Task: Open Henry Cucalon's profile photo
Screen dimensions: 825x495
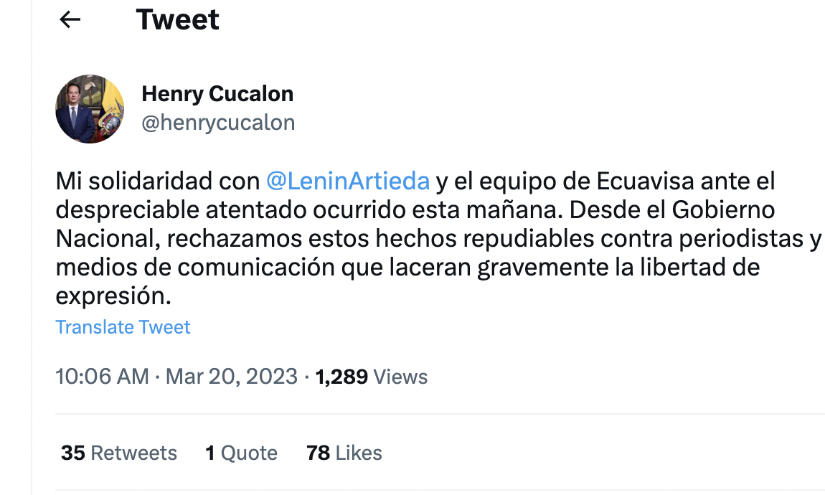Action: [x=90, y=109]
